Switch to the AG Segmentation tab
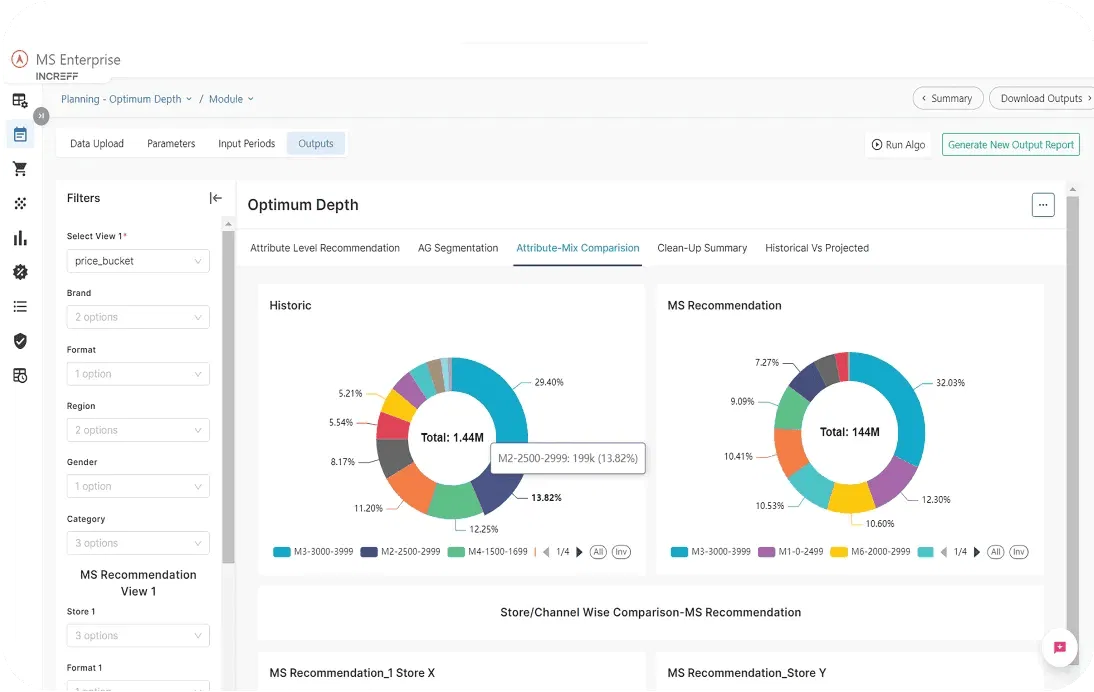The height and width of the screenshot is (692, 1094). pos(457,248)
